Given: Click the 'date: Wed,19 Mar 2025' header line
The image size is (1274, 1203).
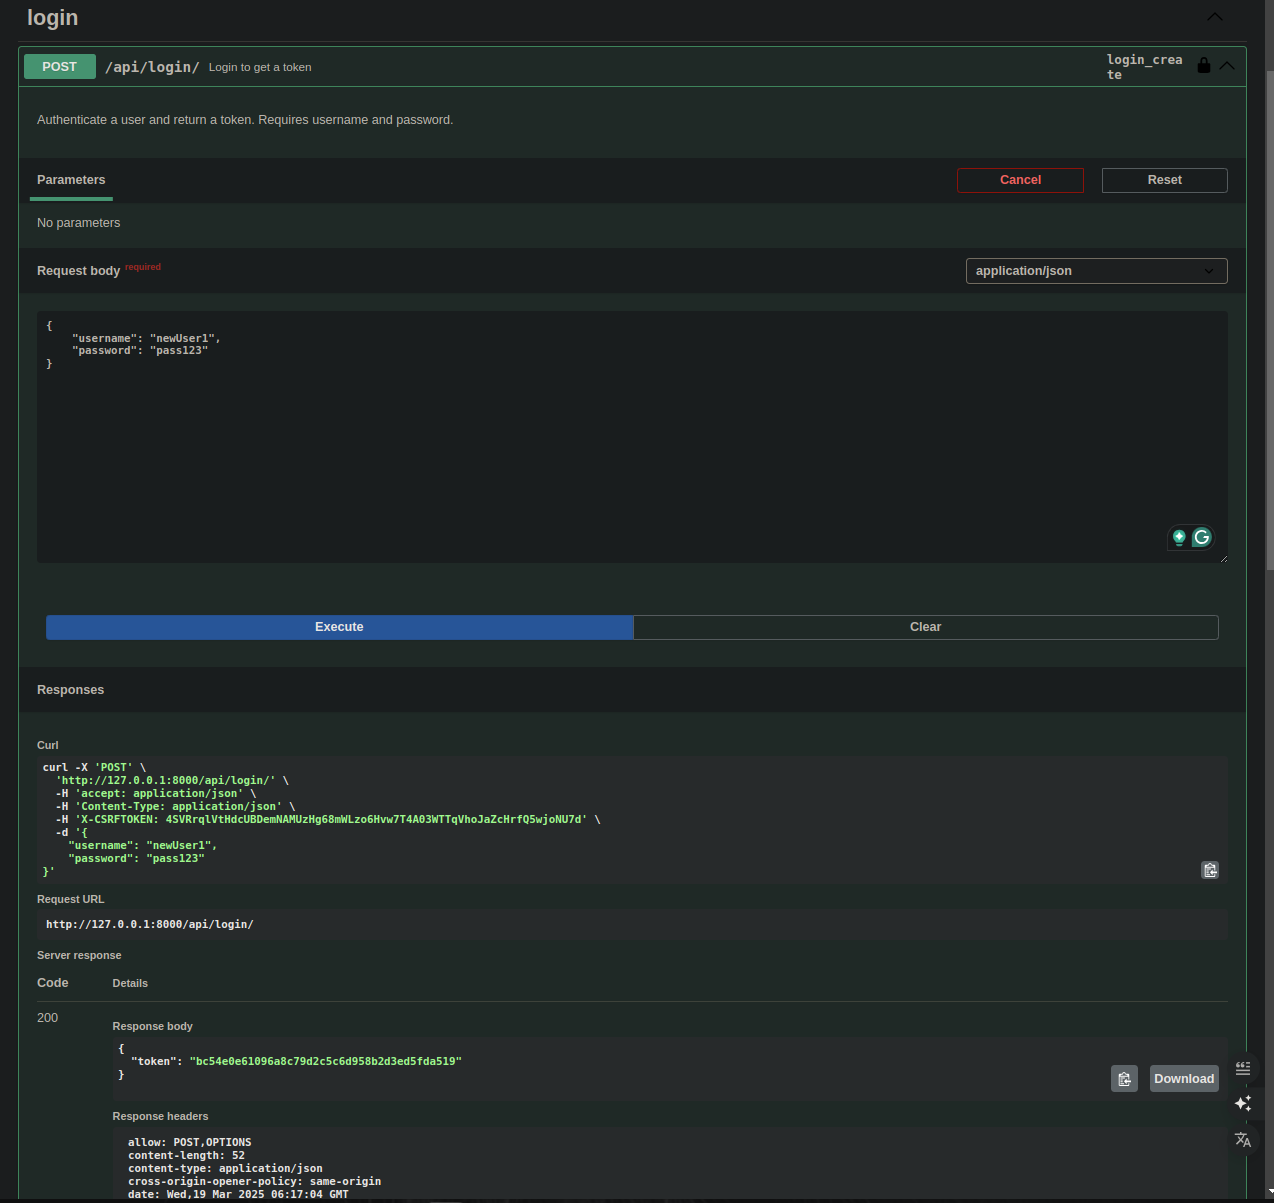Looking at the screenshot, I should click(x=238, y=1194).
